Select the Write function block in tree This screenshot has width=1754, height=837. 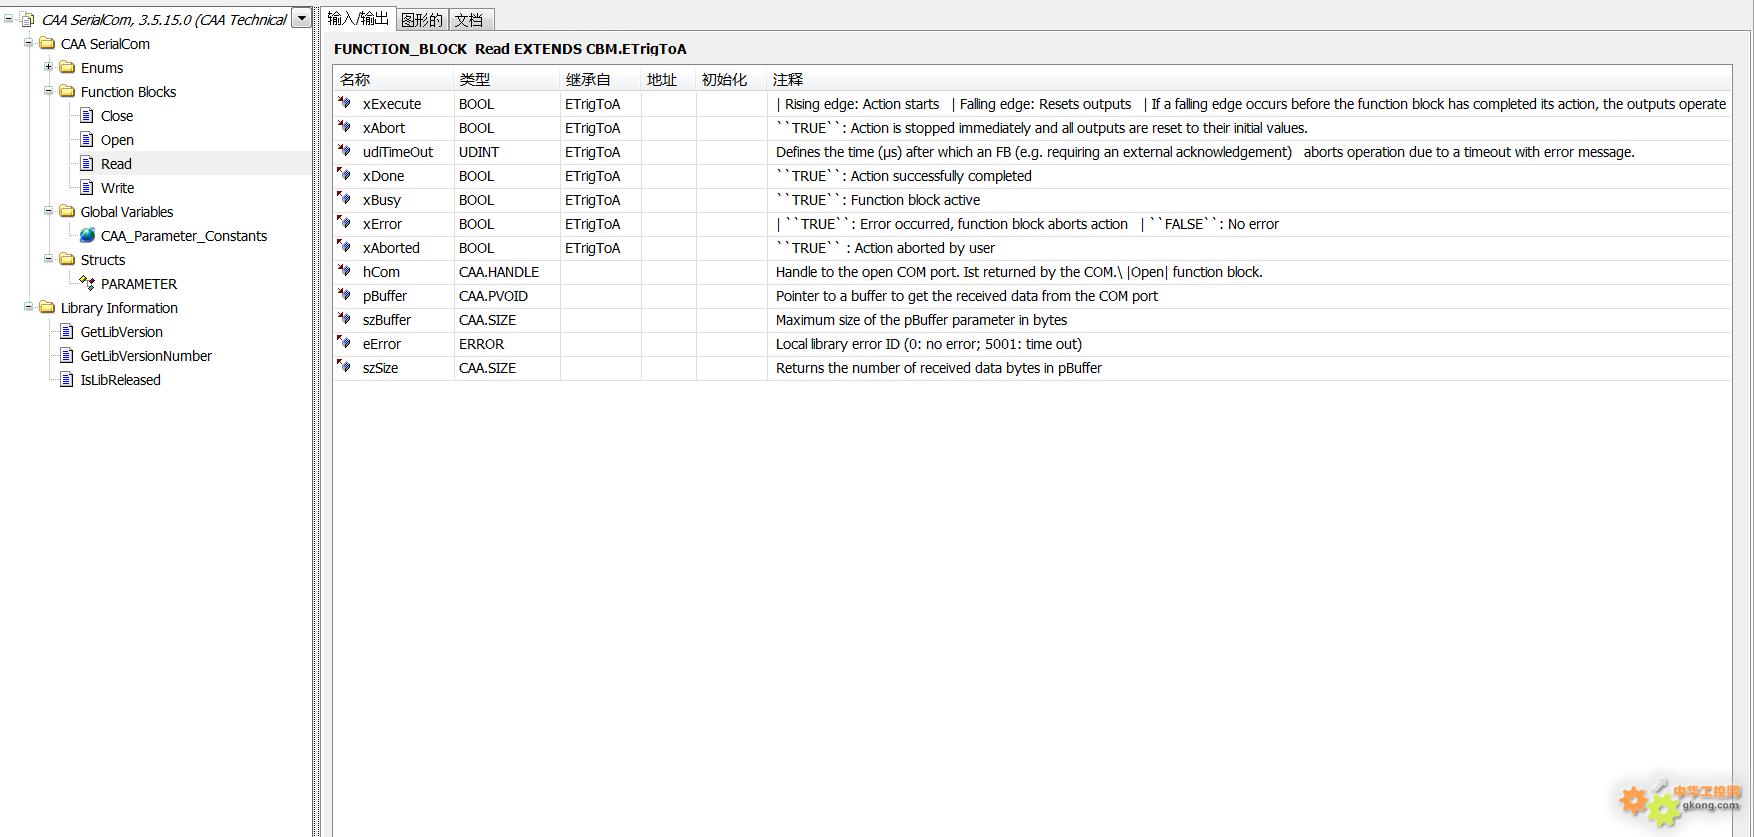tap(117, 188)
